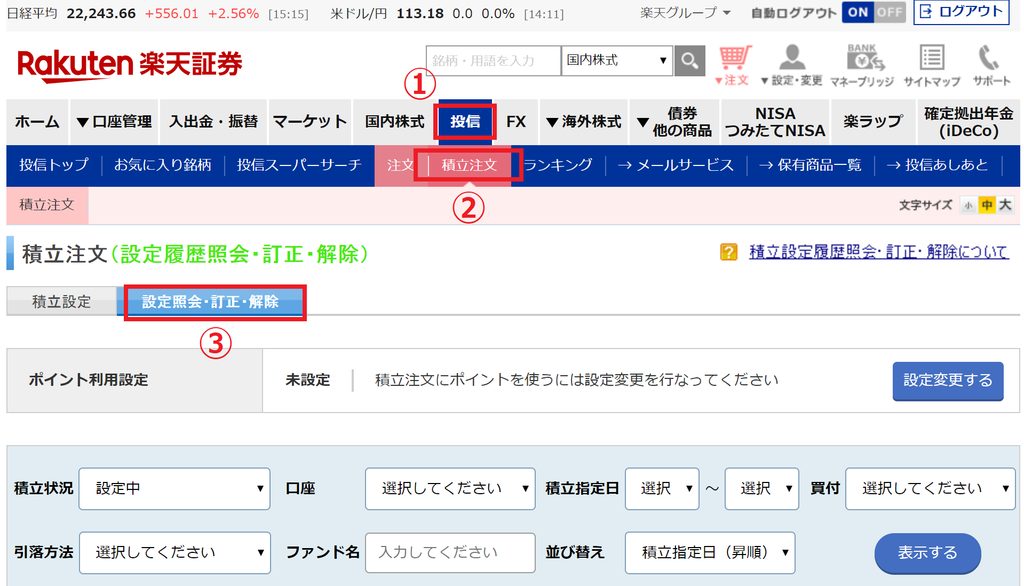Open the 積立注文 submenu item
This screenshot has width=1024, height=586.
coord(469,165)
